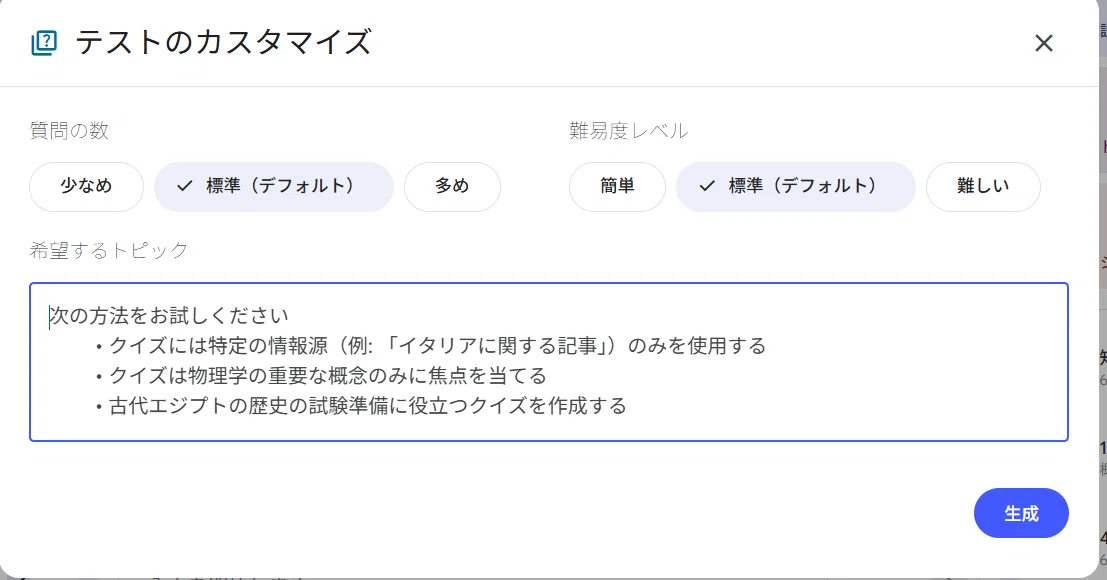Screen dimensions: 1107x580
Task: Click the 希望するトピック label
Action: tap(109, 250)
